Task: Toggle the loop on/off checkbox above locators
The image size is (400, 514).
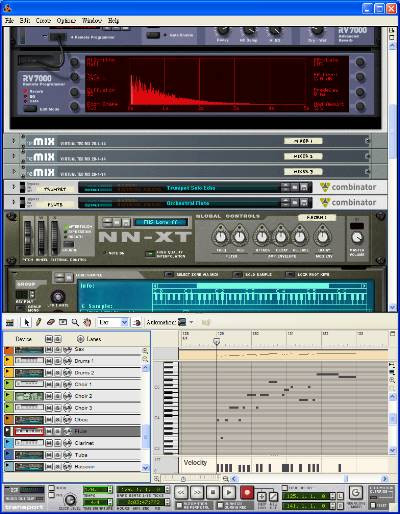Action: pos(285,488)
